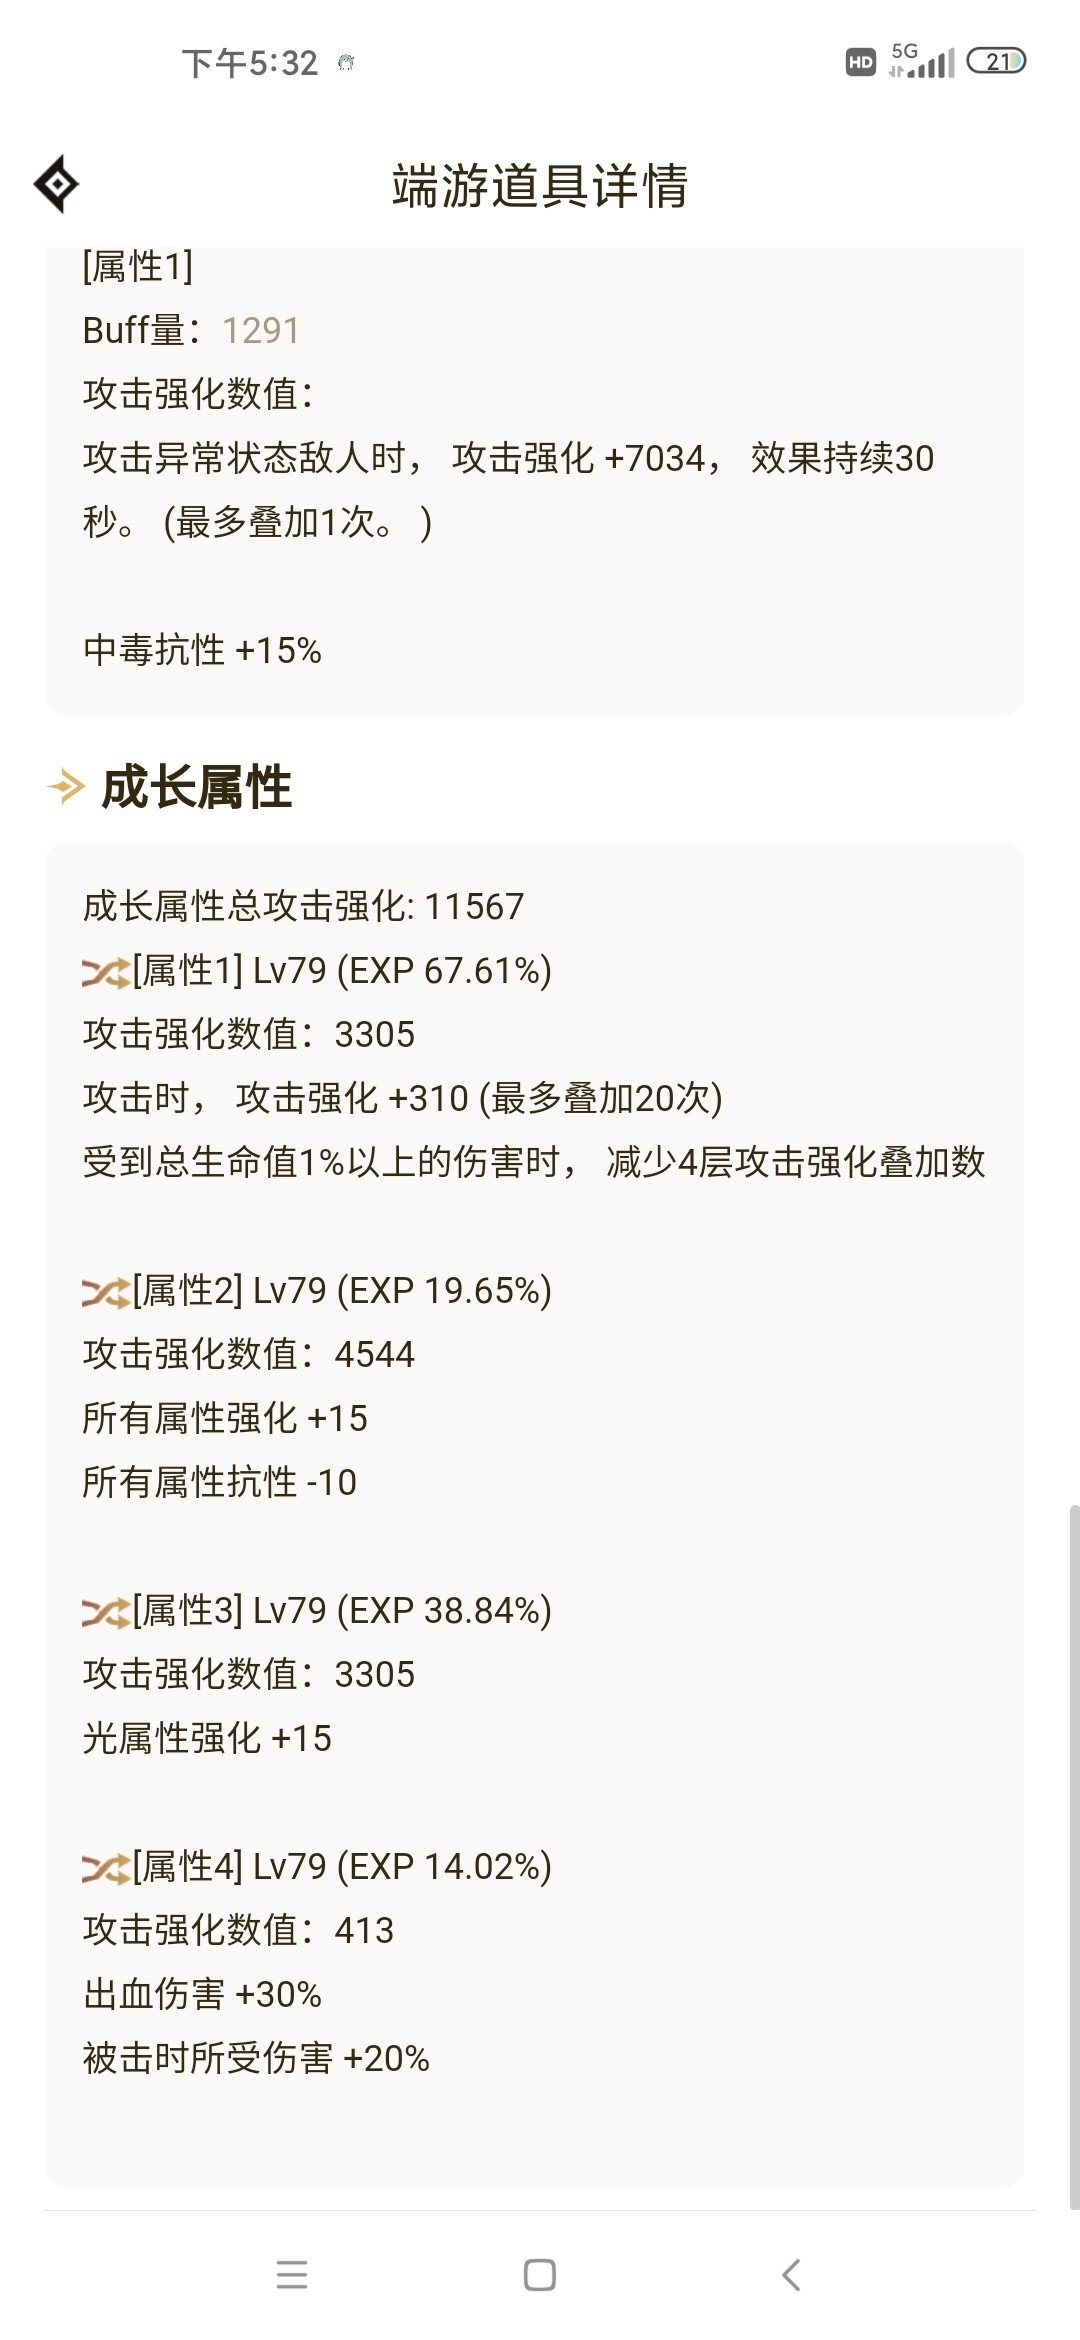Tap the shuffle icon beside 属性4 Lv79
The height and width of the screenshot is (2340, 1080).
coord(105,1868)
